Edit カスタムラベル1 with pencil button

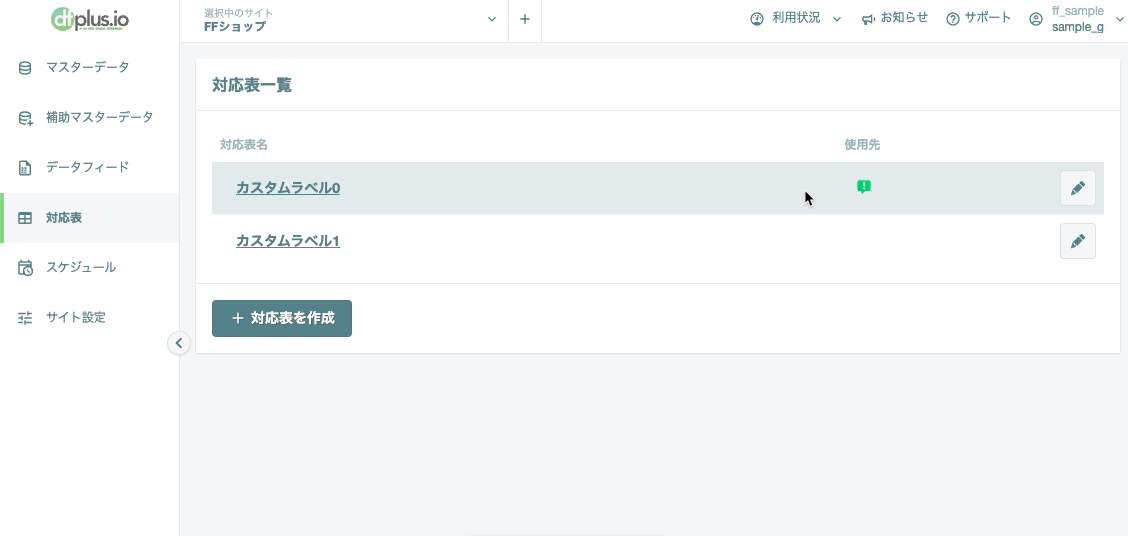[x=1078, y=241]
